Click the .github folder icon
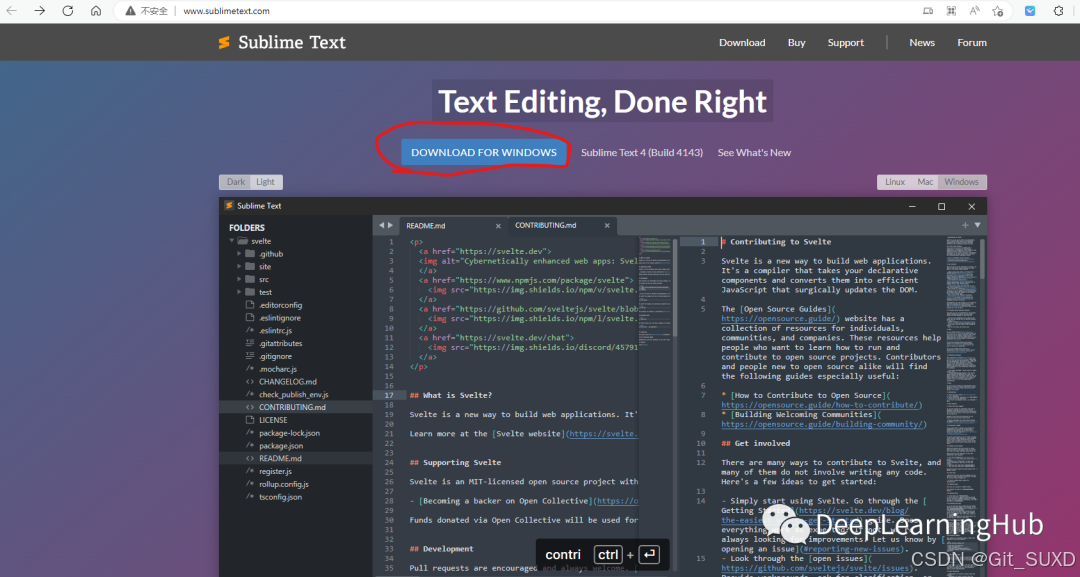The image size is (1080, 577). pyautogui.click(x=250, y=254)
